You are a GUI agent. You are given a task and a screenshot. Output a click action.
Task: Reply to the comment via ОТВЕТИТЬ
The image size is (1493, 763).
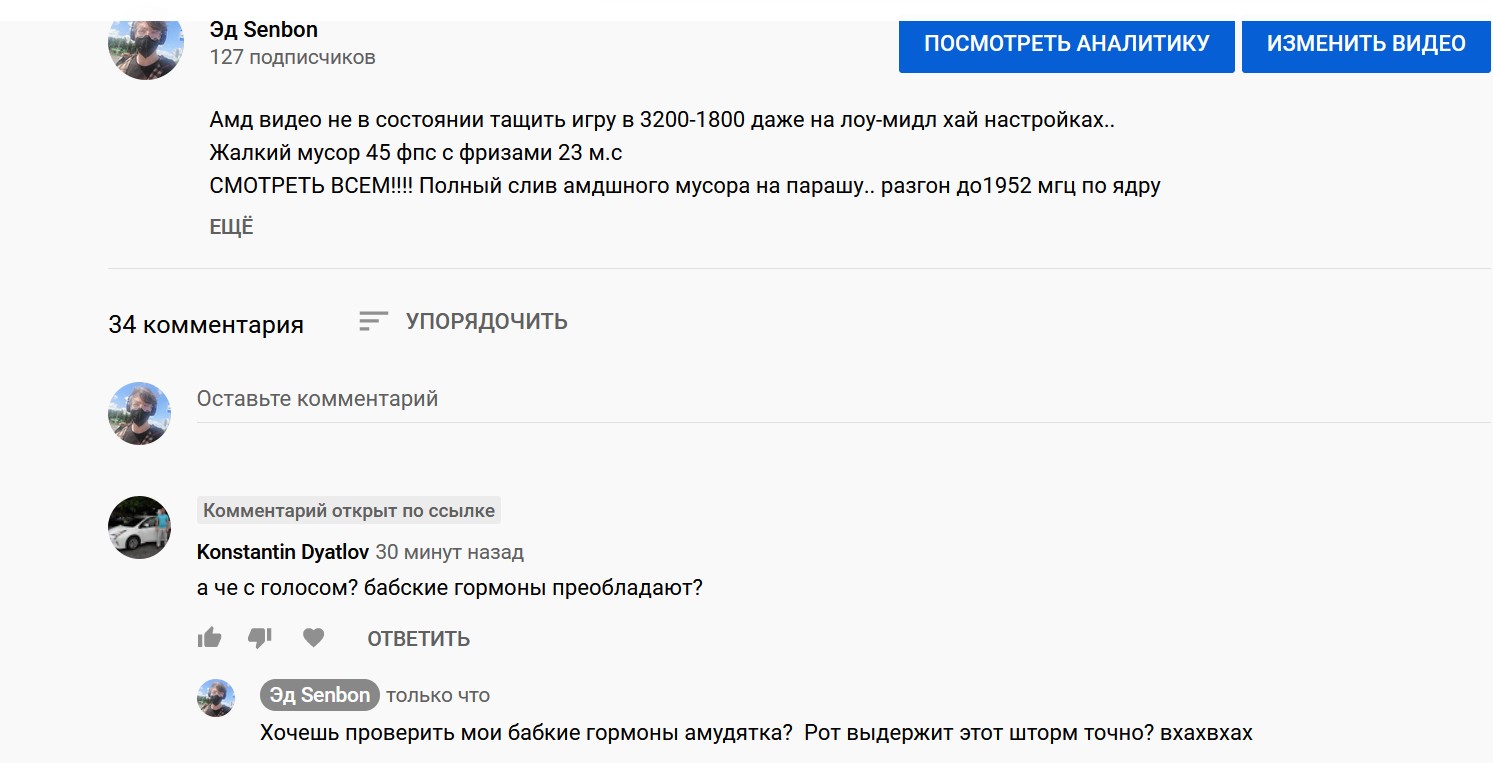pyautogui.click(x=418, y=639)
